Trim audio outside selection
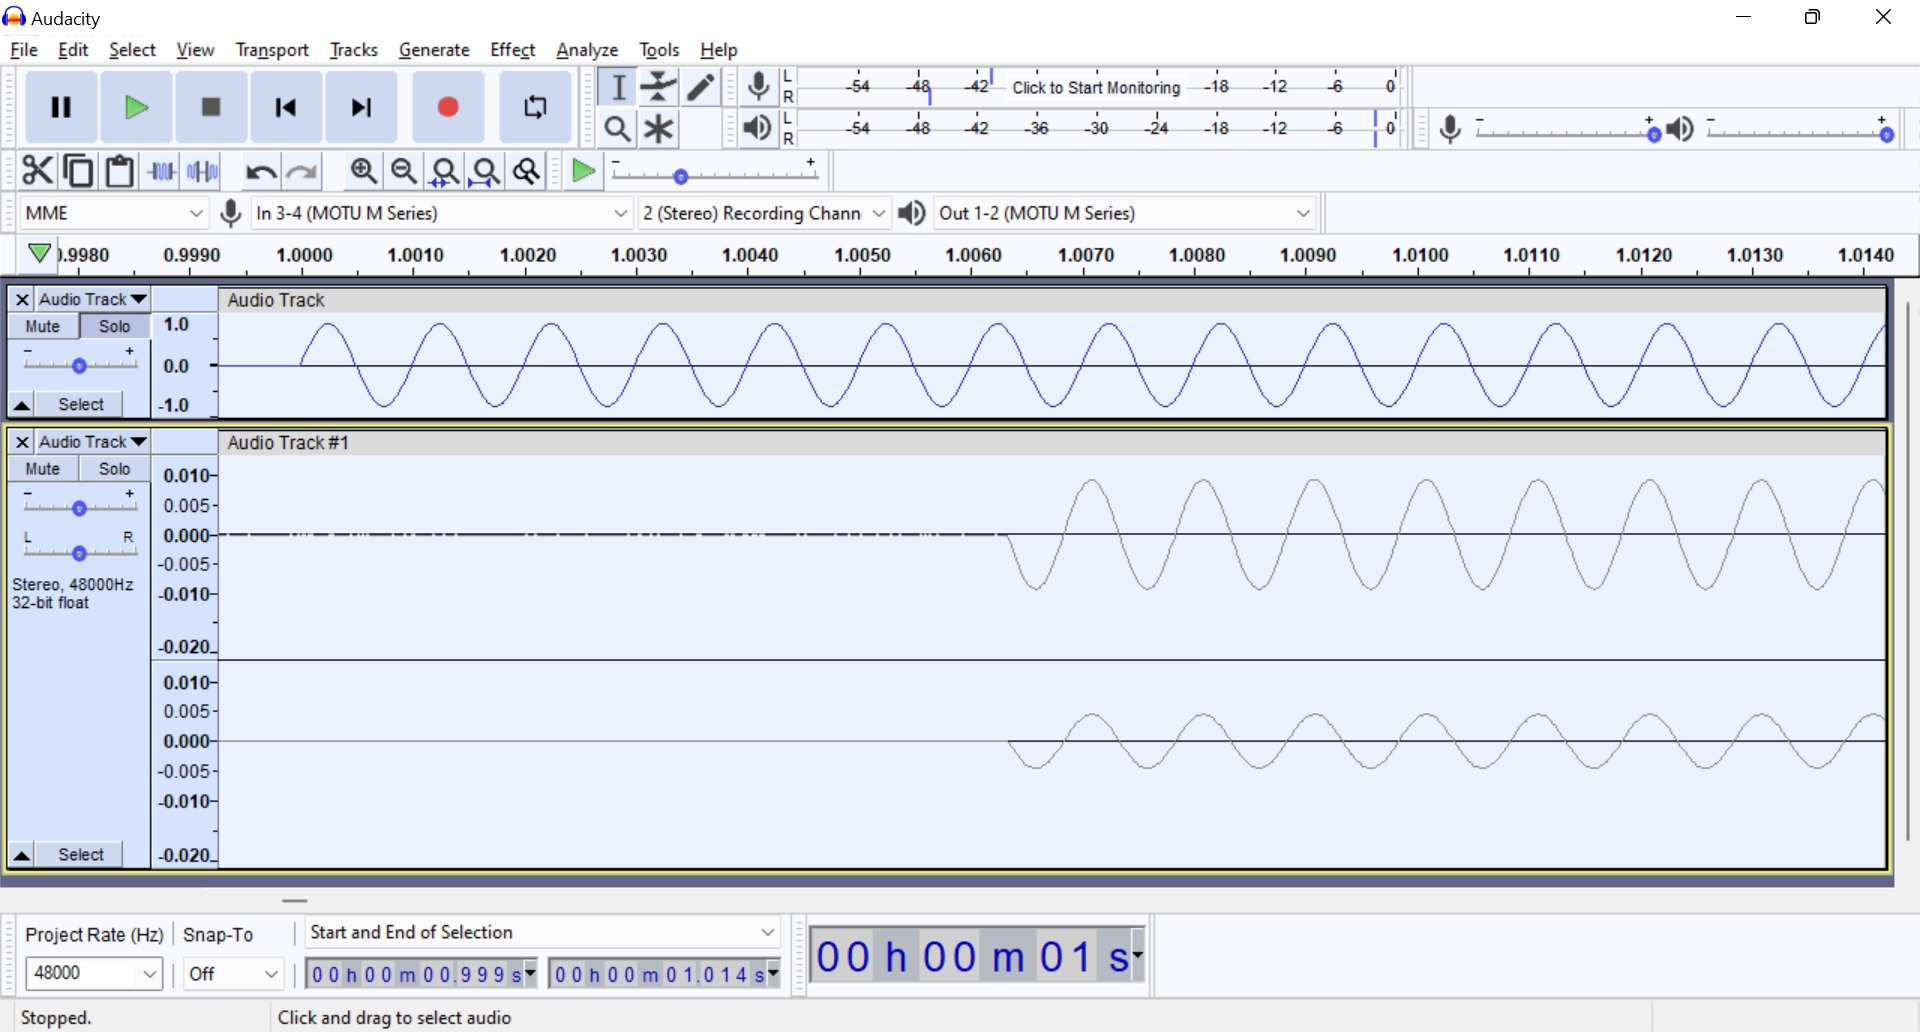1920x1032 pixels. [162, 171]
